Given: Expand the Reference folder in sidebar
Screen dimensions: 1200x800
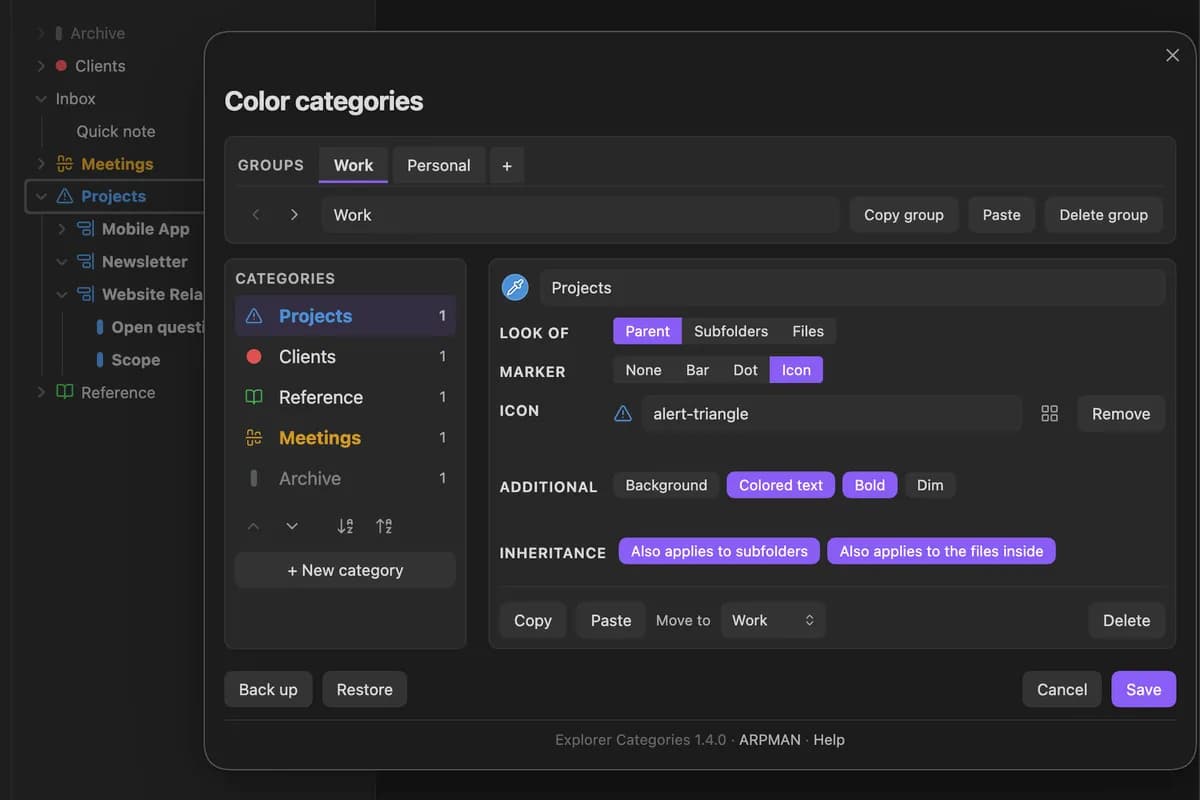Looking at the screenshot, I should [x=41, y=392].
